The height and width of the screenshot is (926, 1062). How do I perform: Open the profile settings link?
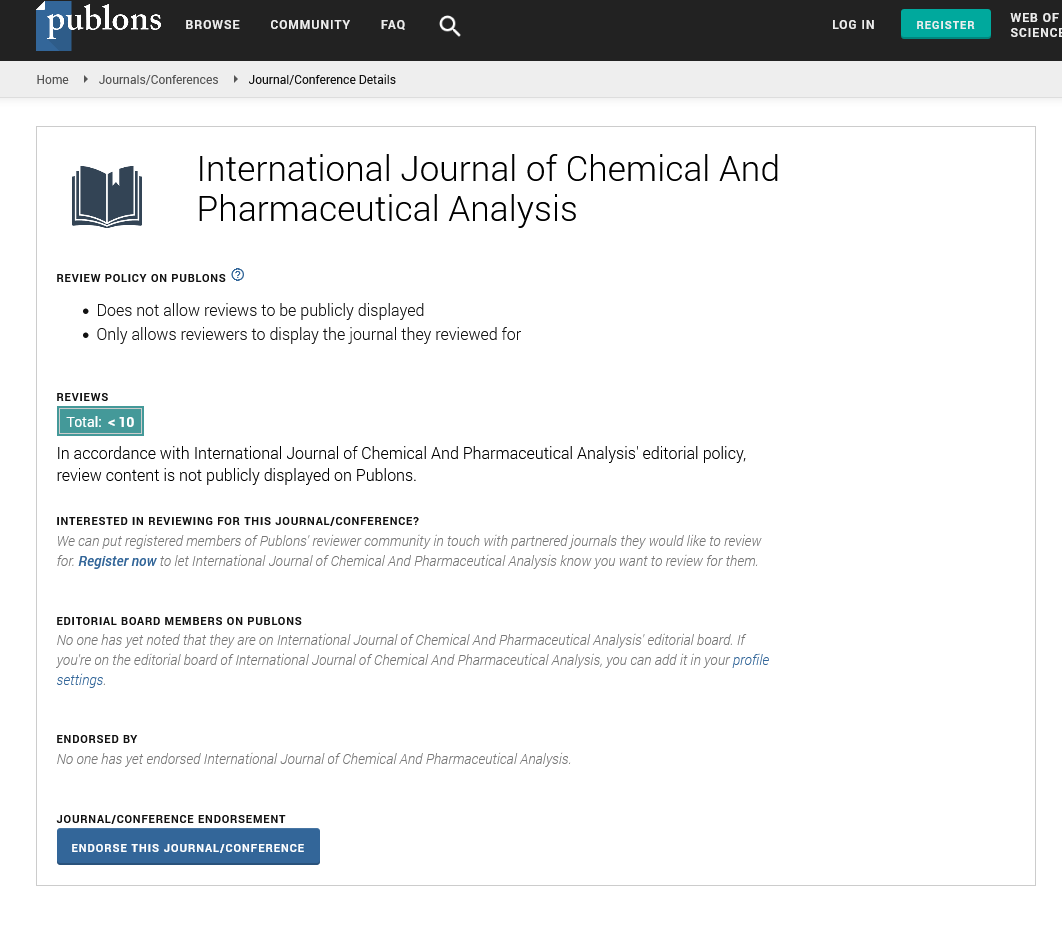click(x=750, y=660)
